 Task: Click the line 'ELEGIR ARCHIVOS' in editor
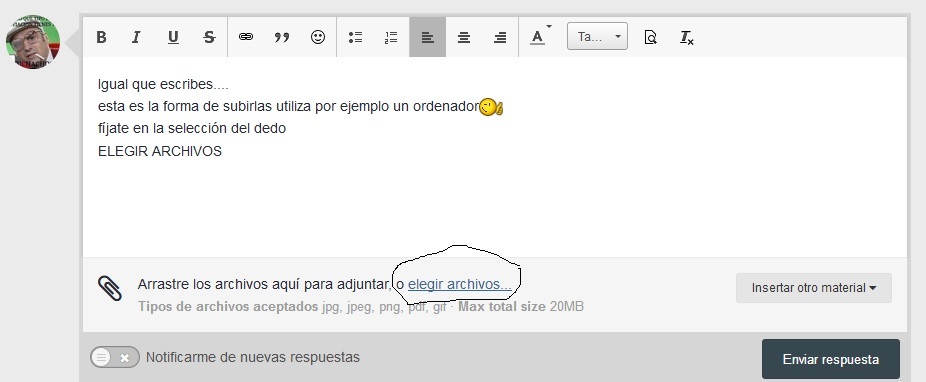[160, 151]
